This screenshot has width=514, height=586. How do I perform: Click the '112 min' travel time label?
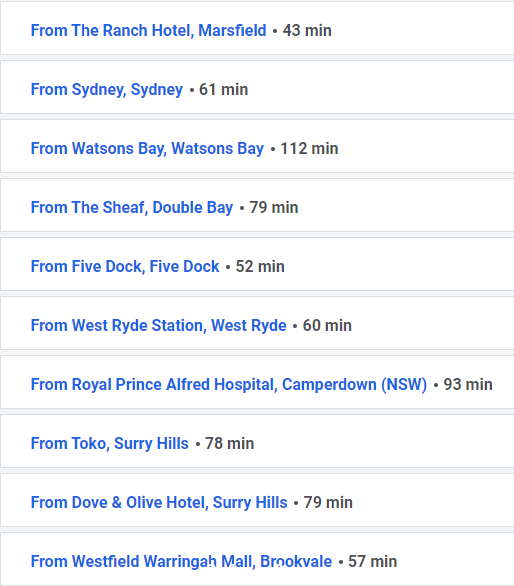309,149
